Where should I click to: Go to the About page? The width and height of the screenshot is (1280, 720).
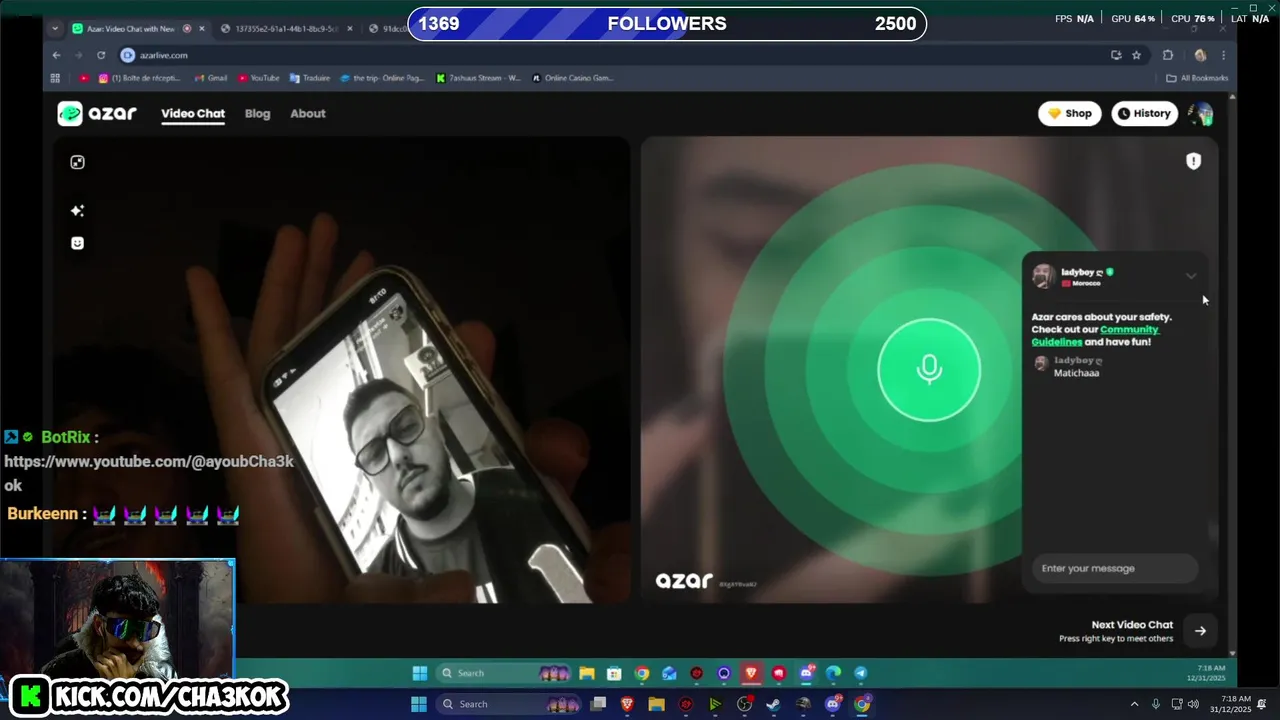click(x=308, y=113)
